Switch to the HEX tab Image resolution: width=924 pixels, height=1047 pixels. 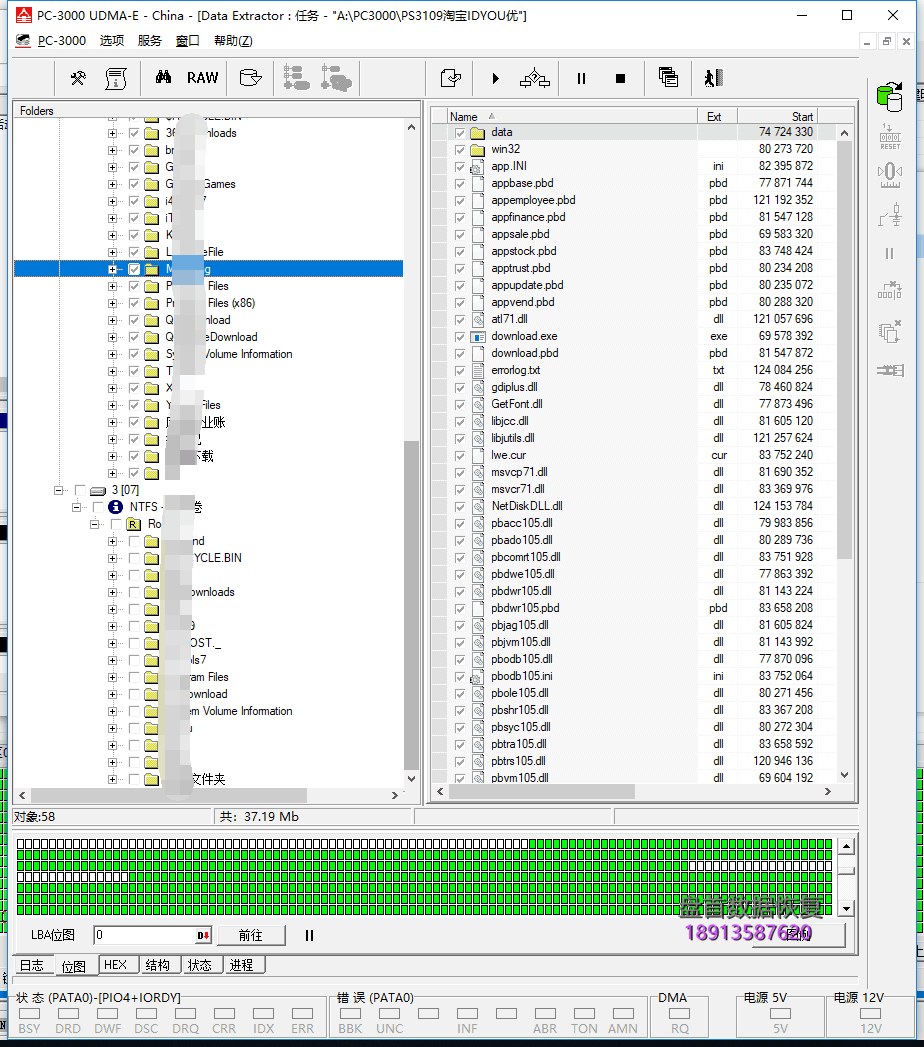tap(116, 965)
